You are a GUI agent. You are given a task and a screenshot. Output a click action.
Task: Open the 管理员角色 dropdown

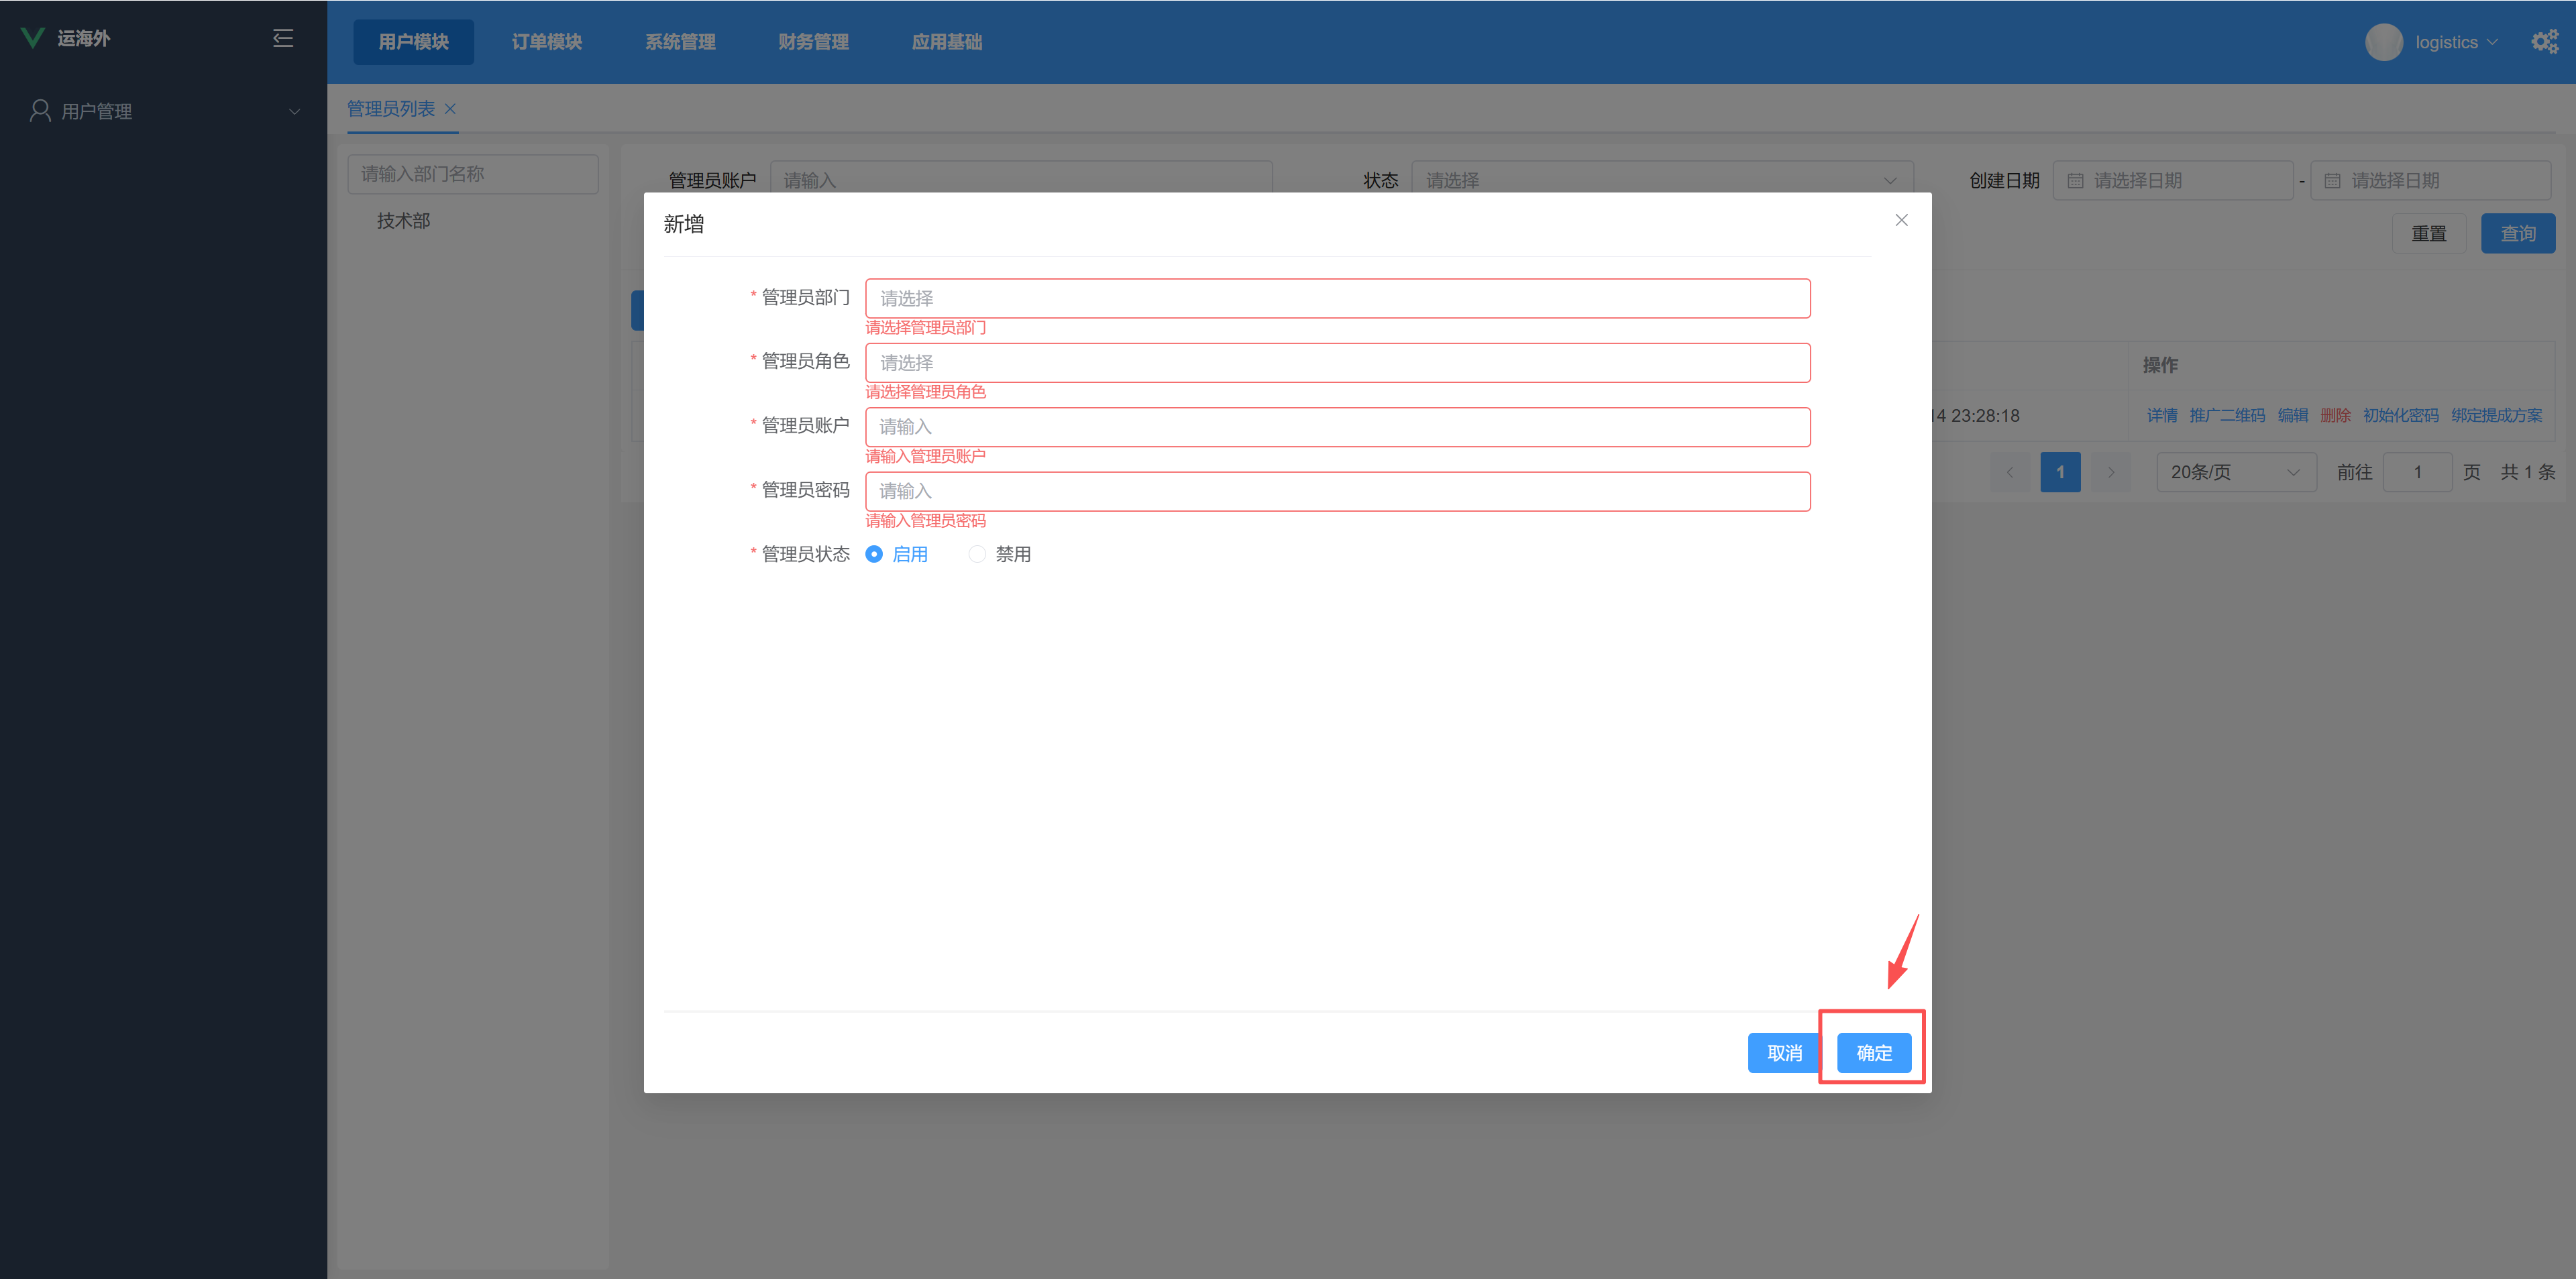click(x=1337, y=363)
